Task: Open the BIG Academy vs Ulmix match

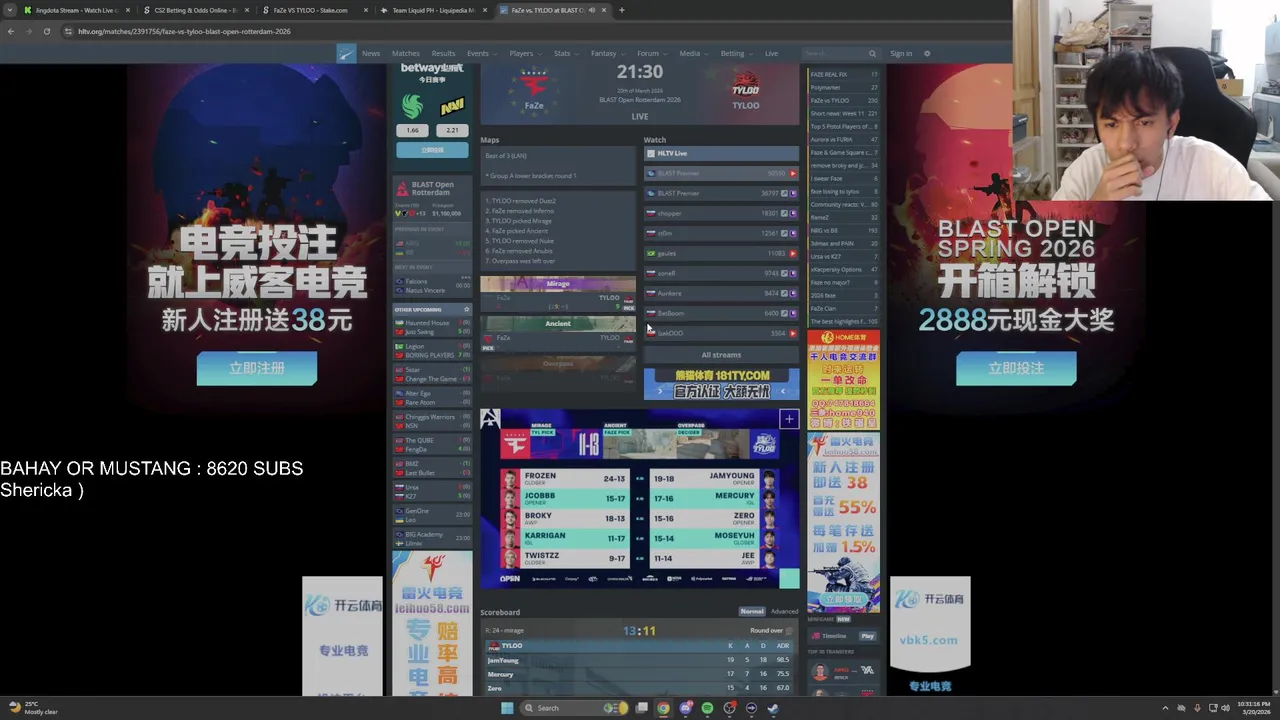Action: pos(432,539)
